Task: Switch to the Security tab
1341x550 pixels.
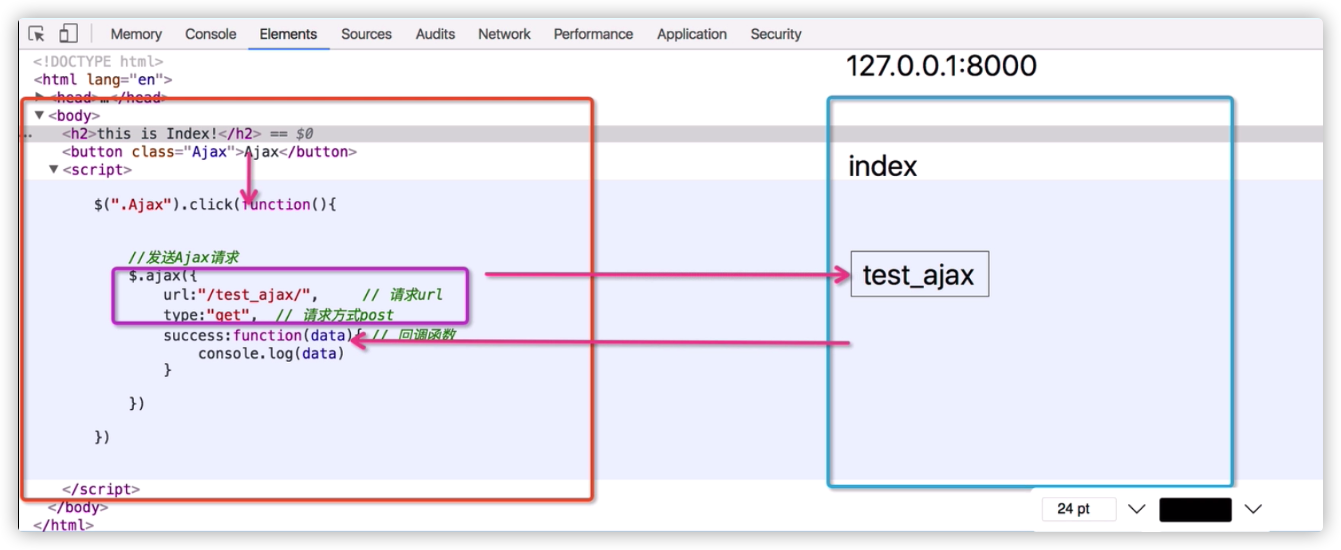Action: pyautogui.click(x=776, y=34)
